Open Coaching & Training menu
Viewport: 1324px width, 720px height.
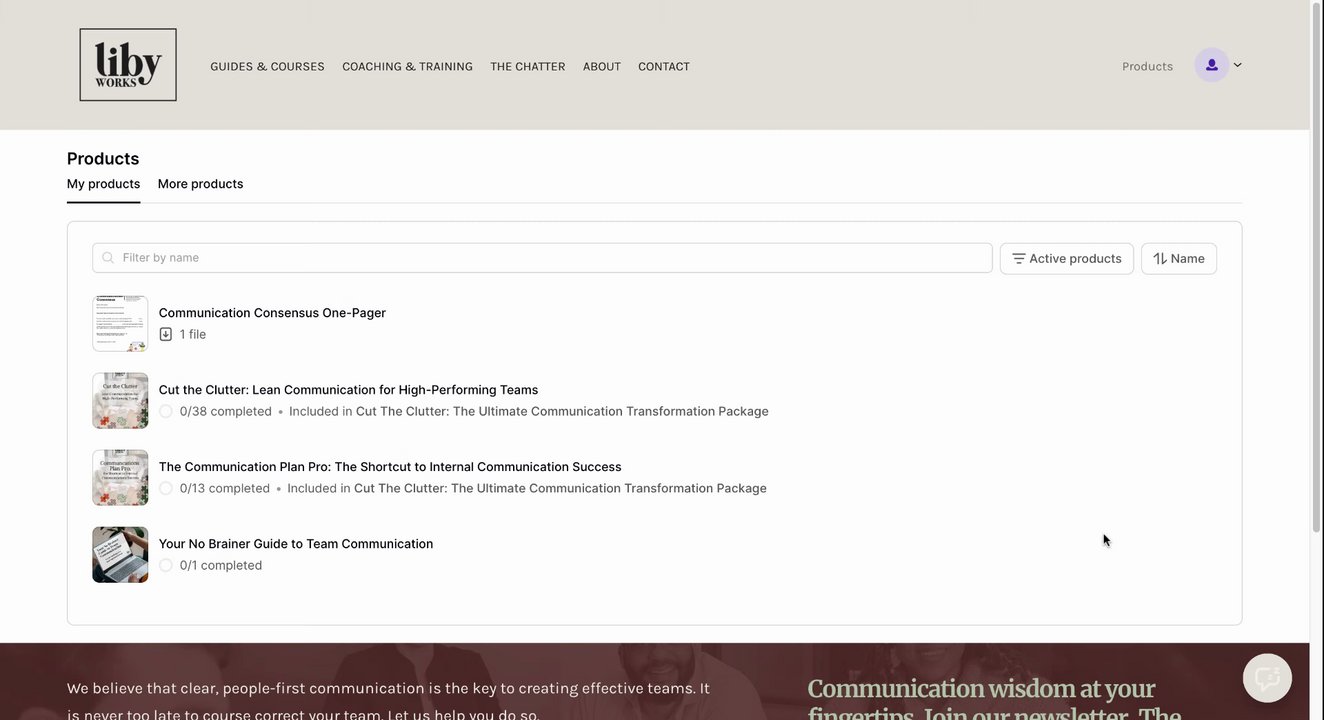407,66
